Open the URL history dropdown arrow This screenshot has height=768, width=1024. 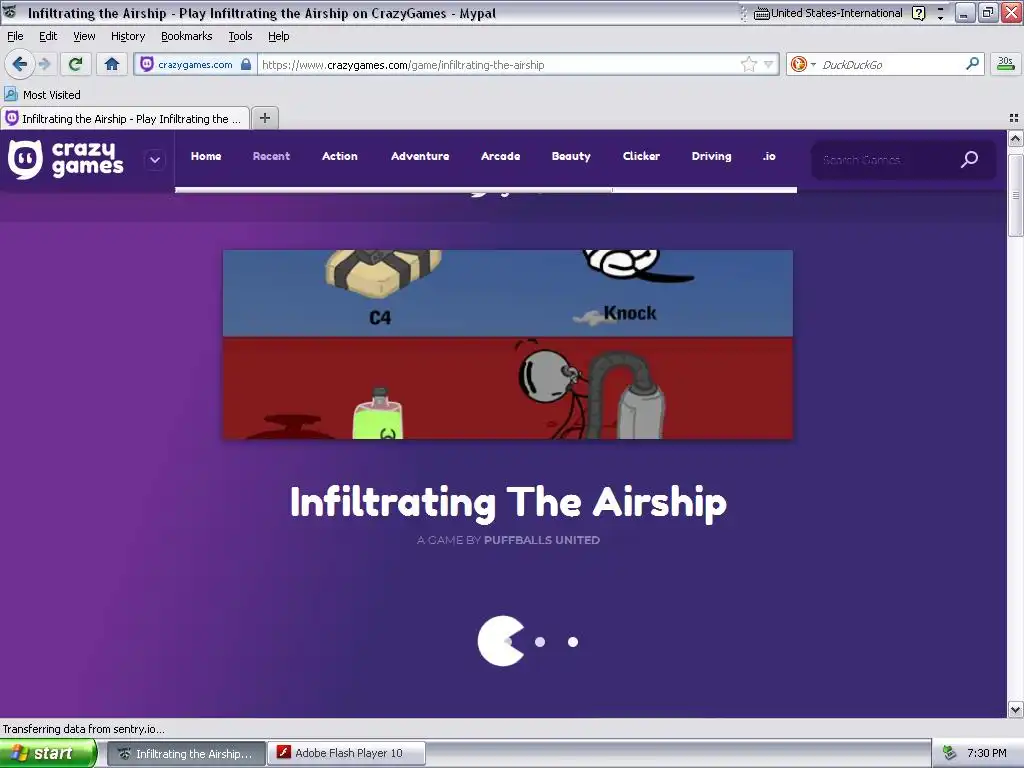click(x=769, y=64)
